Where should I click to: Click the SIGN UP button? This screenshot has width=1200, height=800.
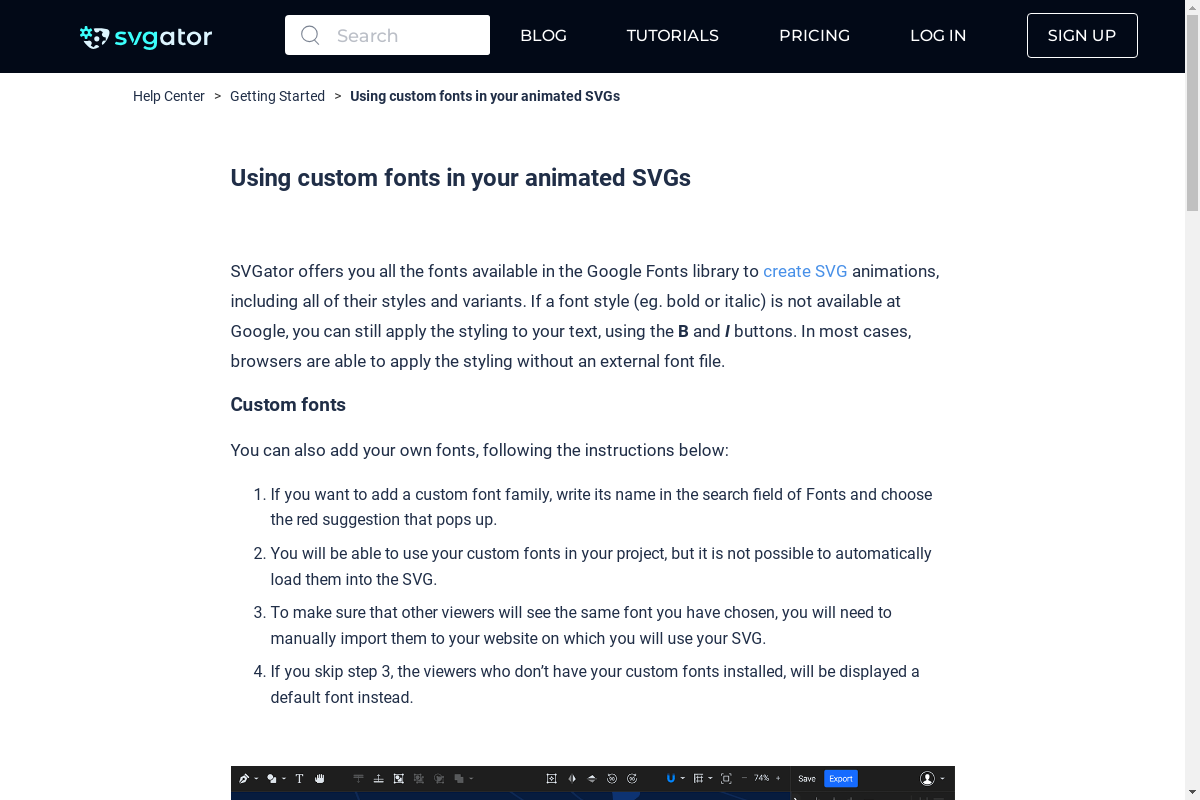pos(1082,36)
